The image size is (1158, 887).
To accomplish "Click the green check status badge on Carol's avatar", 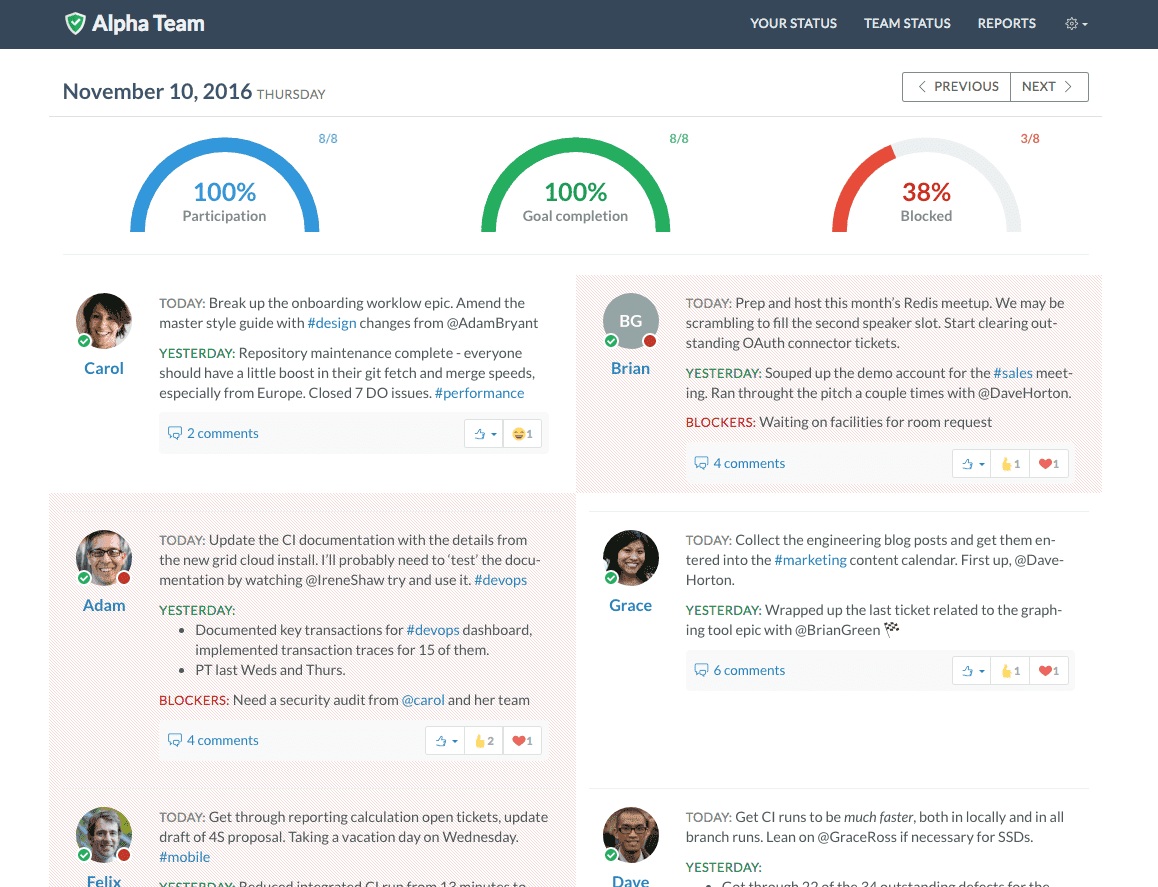I will [x=84, y=340].
